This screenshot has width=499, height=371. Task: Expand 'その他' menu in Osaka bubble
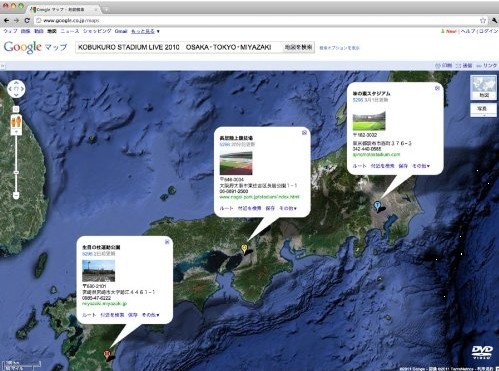(x=288, y=208)
